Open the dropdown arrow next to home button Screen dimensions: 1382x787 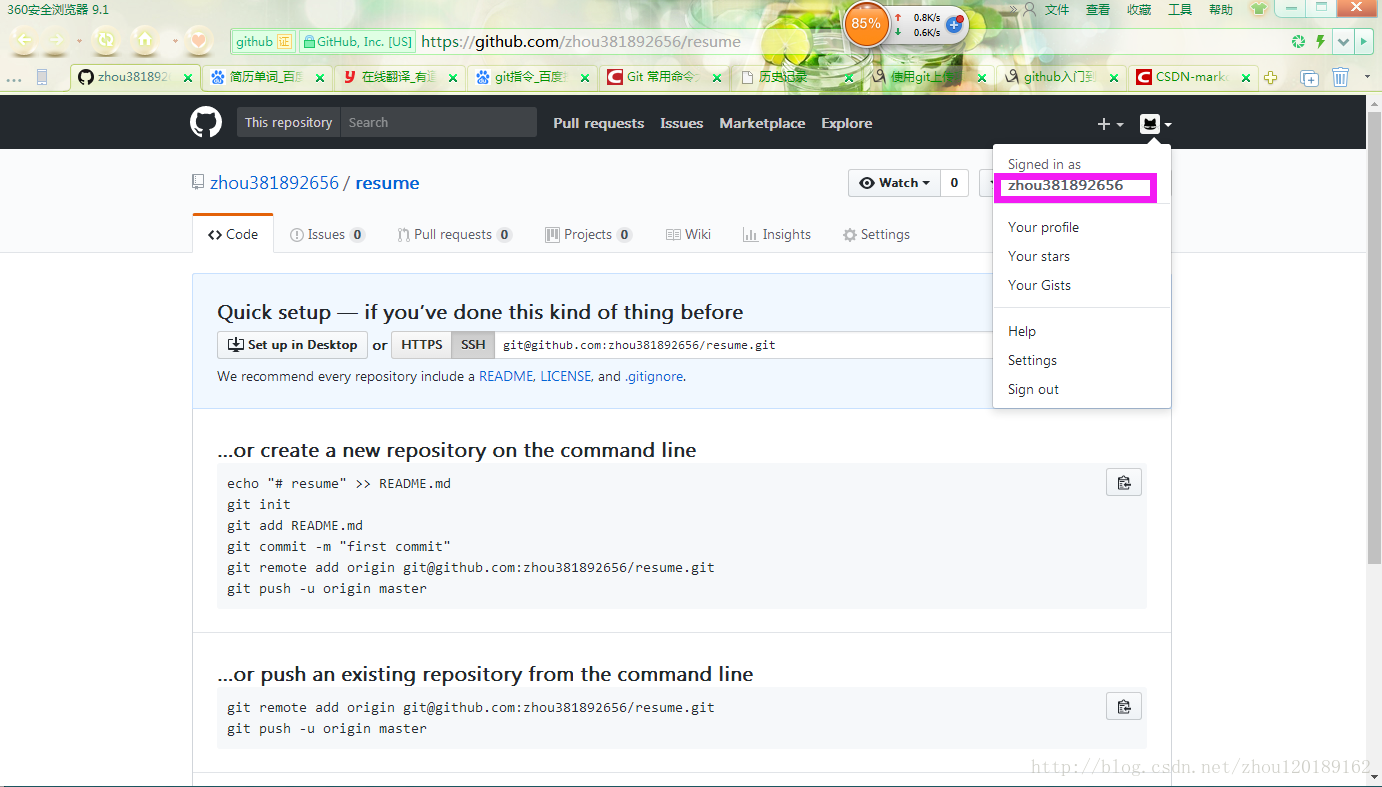(x=174, y=42)
